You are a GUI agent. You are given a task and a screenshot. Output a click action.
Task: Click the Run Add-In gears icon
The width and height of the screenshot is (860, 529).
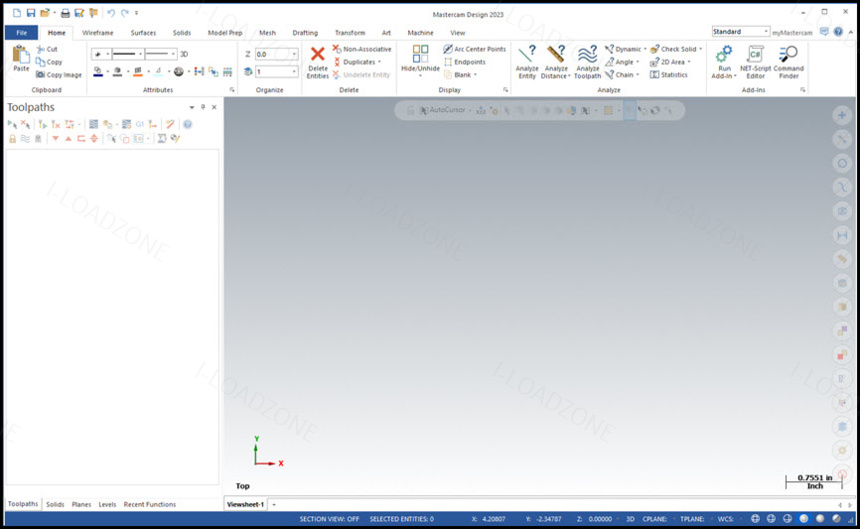click(x=724, y=54)
